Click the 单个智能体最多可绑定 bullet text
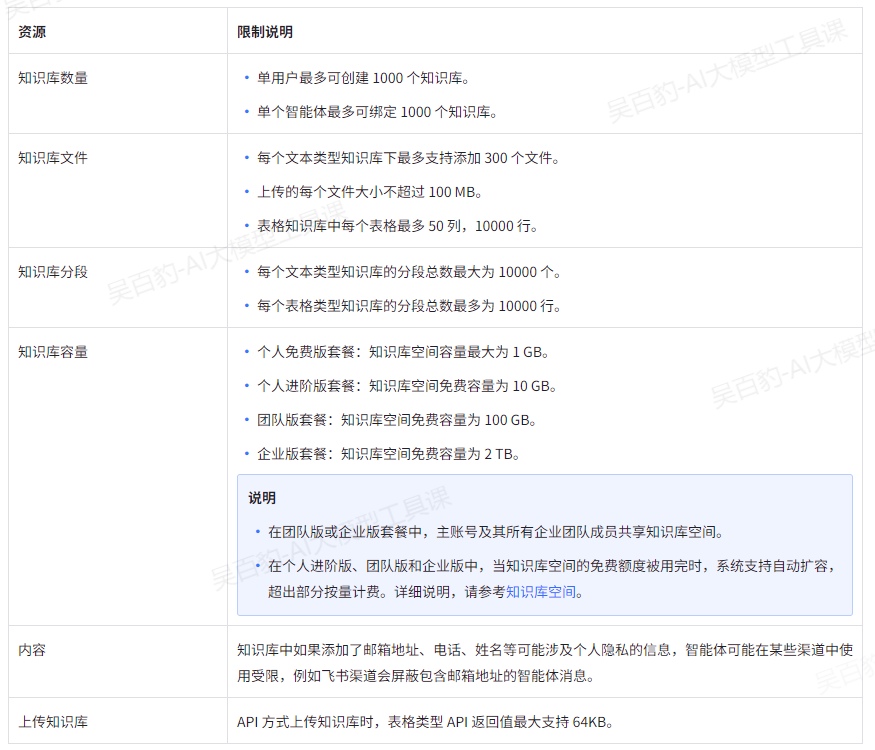The image size is (875, 750). pos(377,112)
